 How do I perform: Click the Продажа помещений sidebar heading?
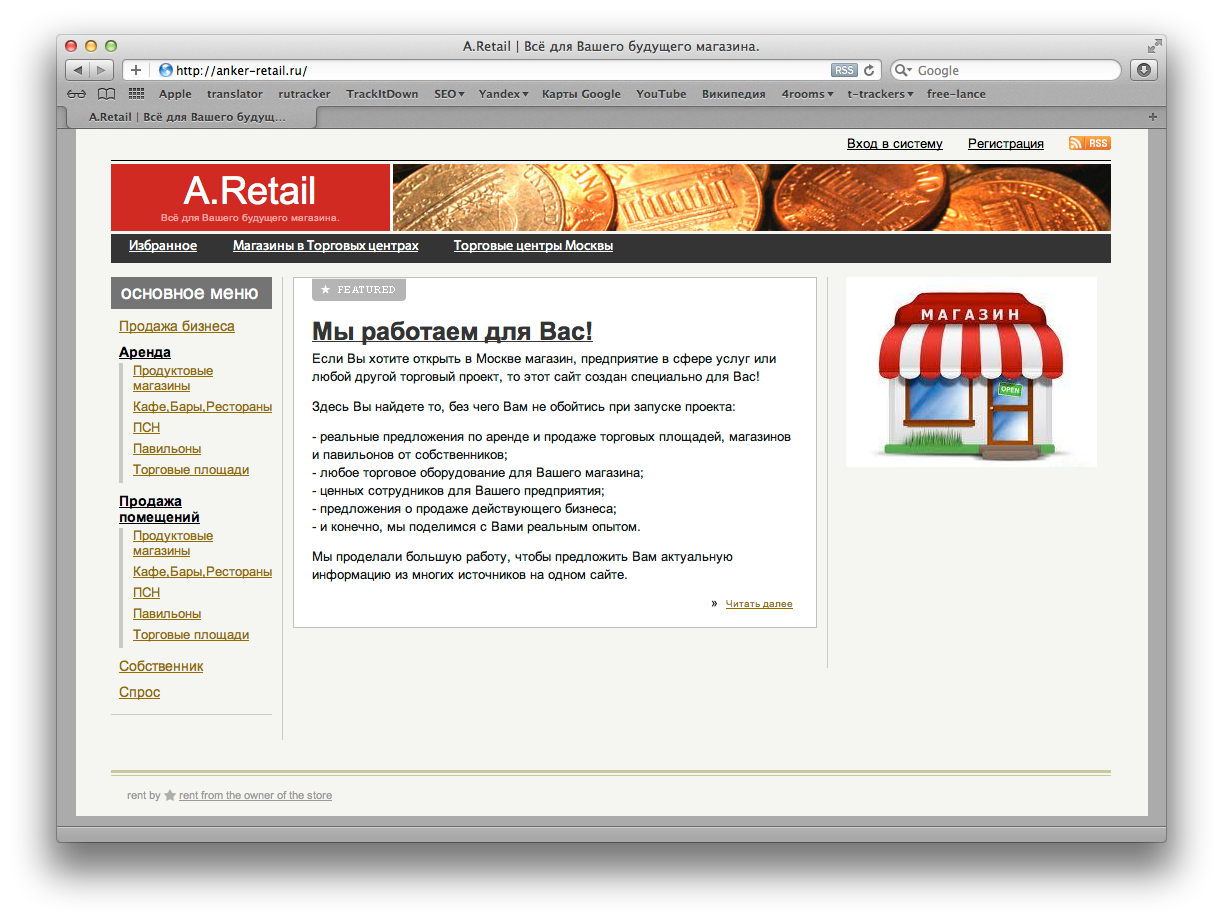pos(159,509)
